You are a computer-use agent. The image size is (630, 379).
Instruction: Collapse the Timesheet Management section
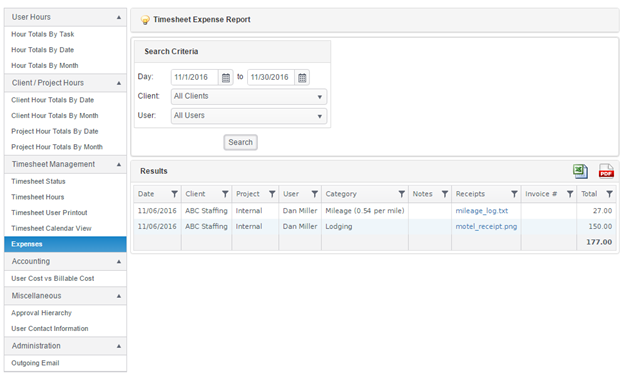(119, 164)
